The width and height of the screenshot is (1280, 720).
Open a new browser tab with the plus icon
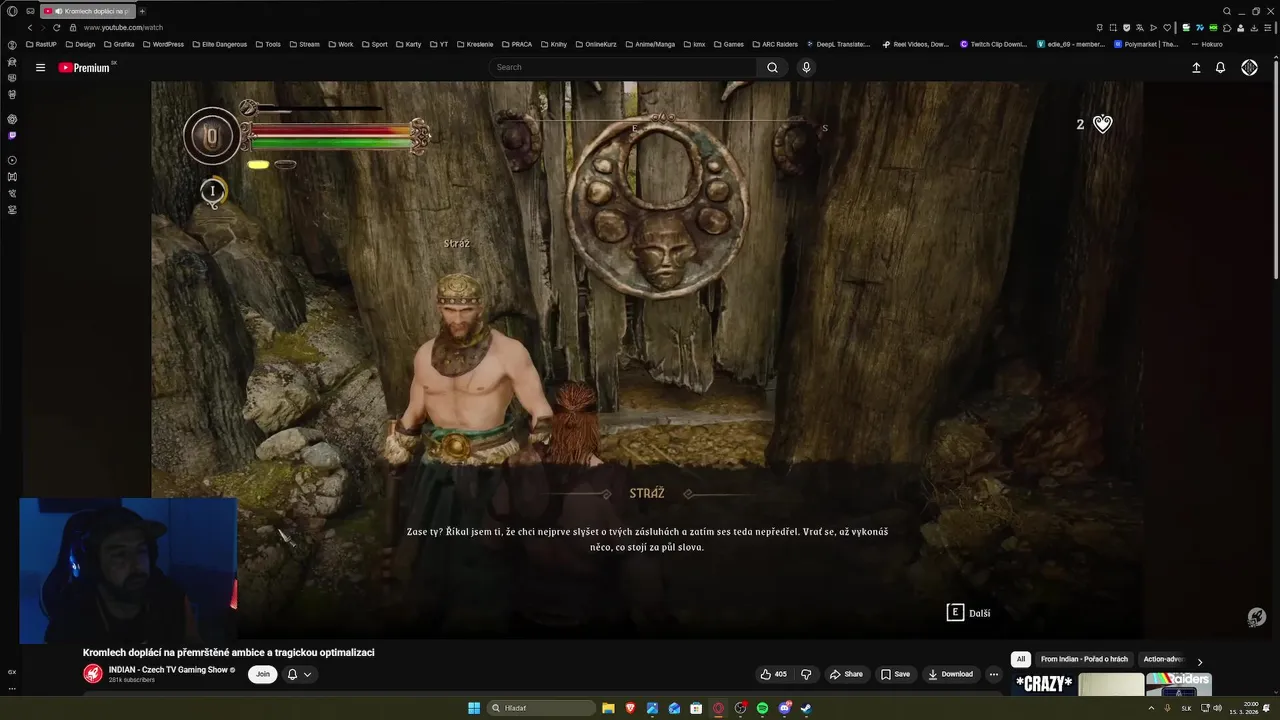coord(142,11)
